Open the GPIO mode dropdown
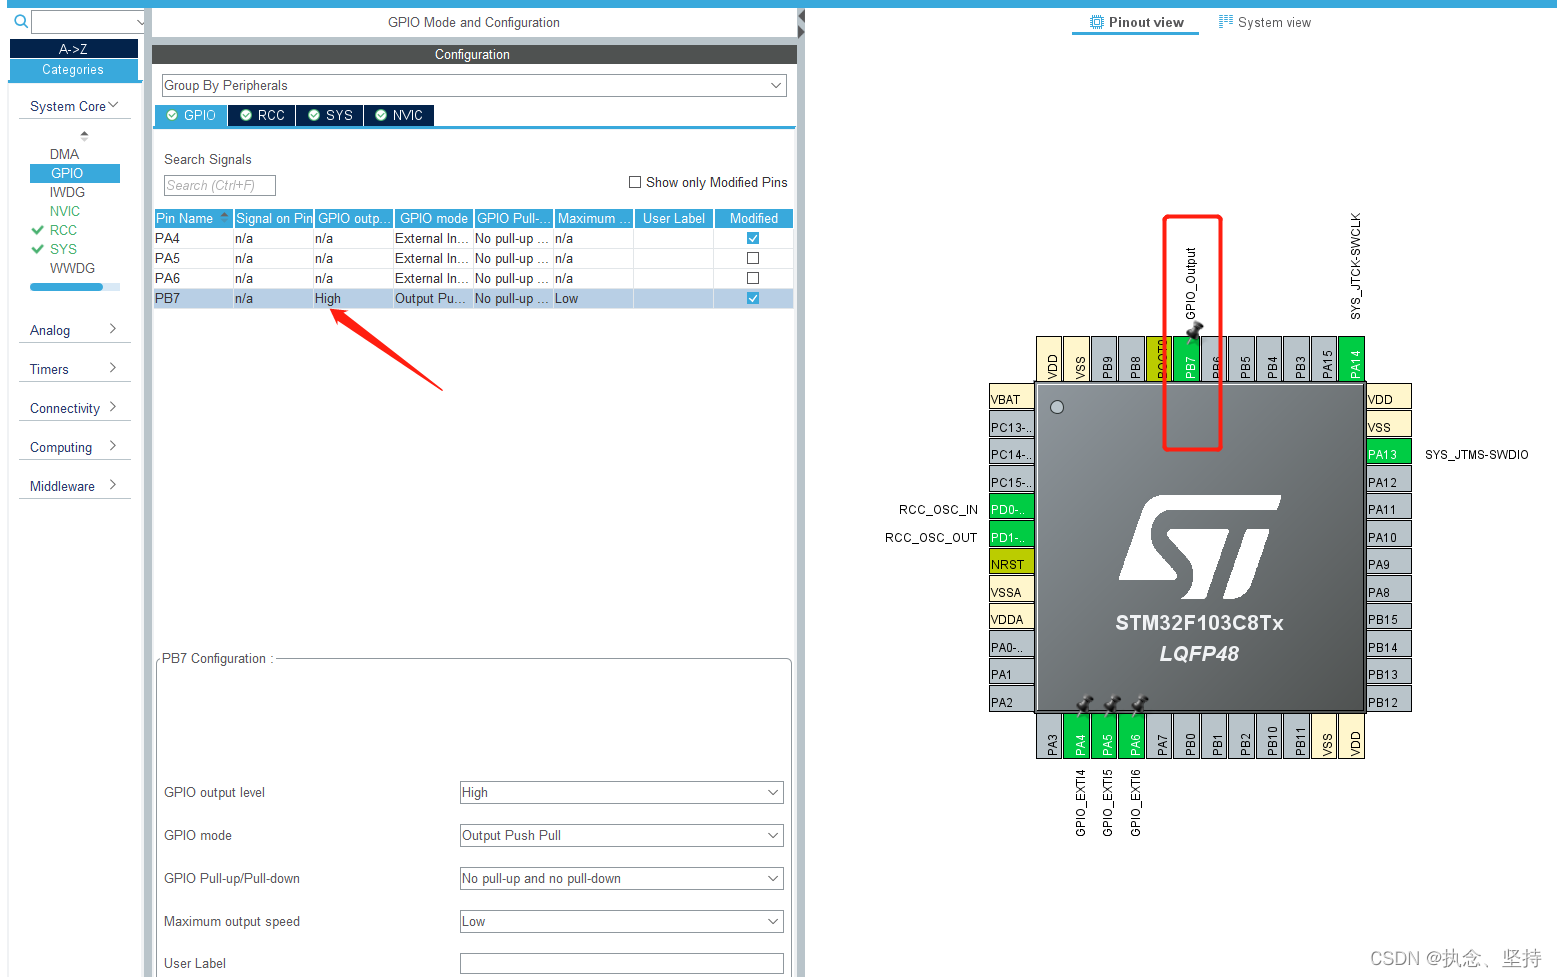 click(x=621, y=836)
